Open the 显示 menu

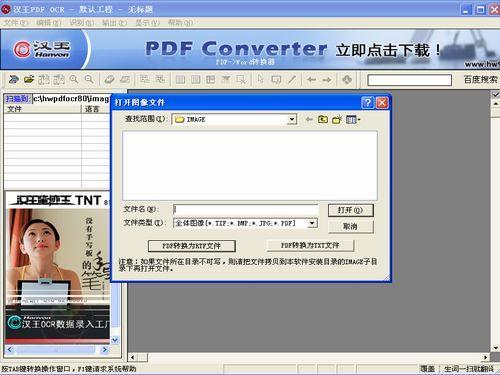pos(147,23)
